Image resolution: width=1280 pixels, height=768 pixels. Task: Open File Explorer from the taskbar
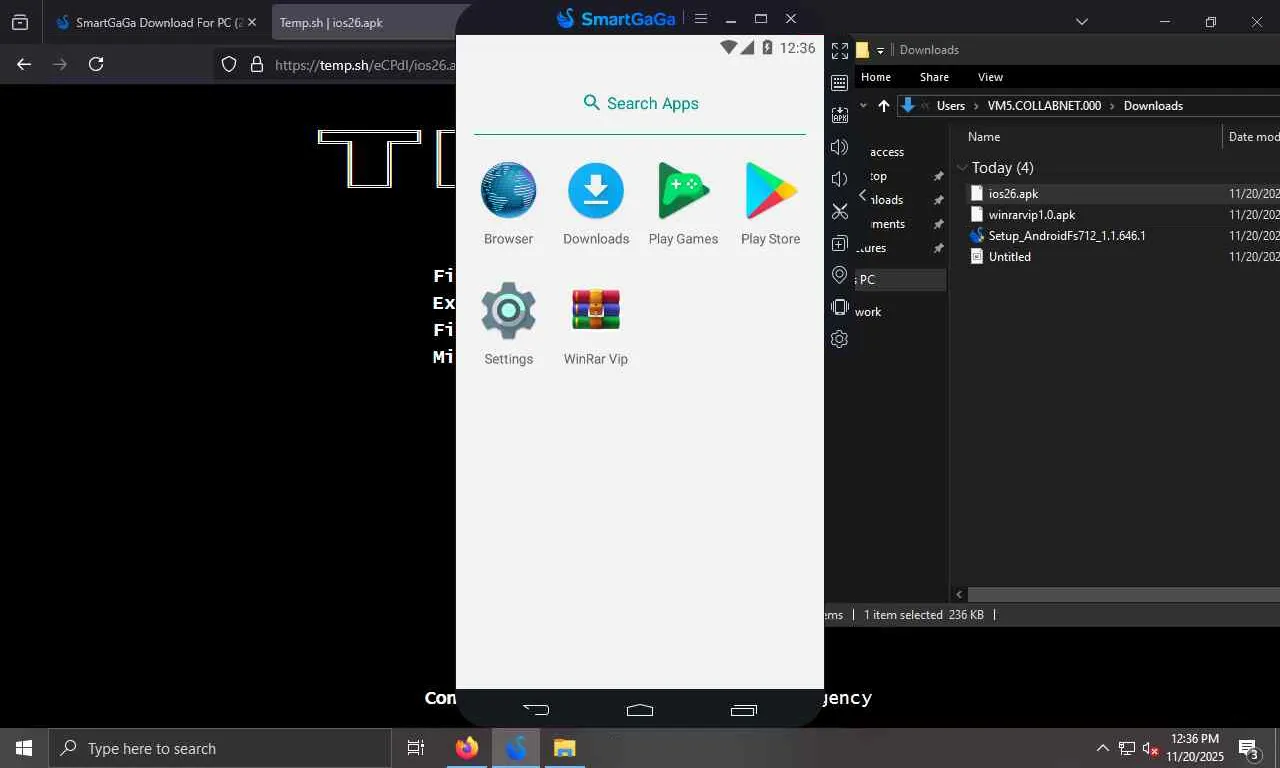click(x=565, y=748)
